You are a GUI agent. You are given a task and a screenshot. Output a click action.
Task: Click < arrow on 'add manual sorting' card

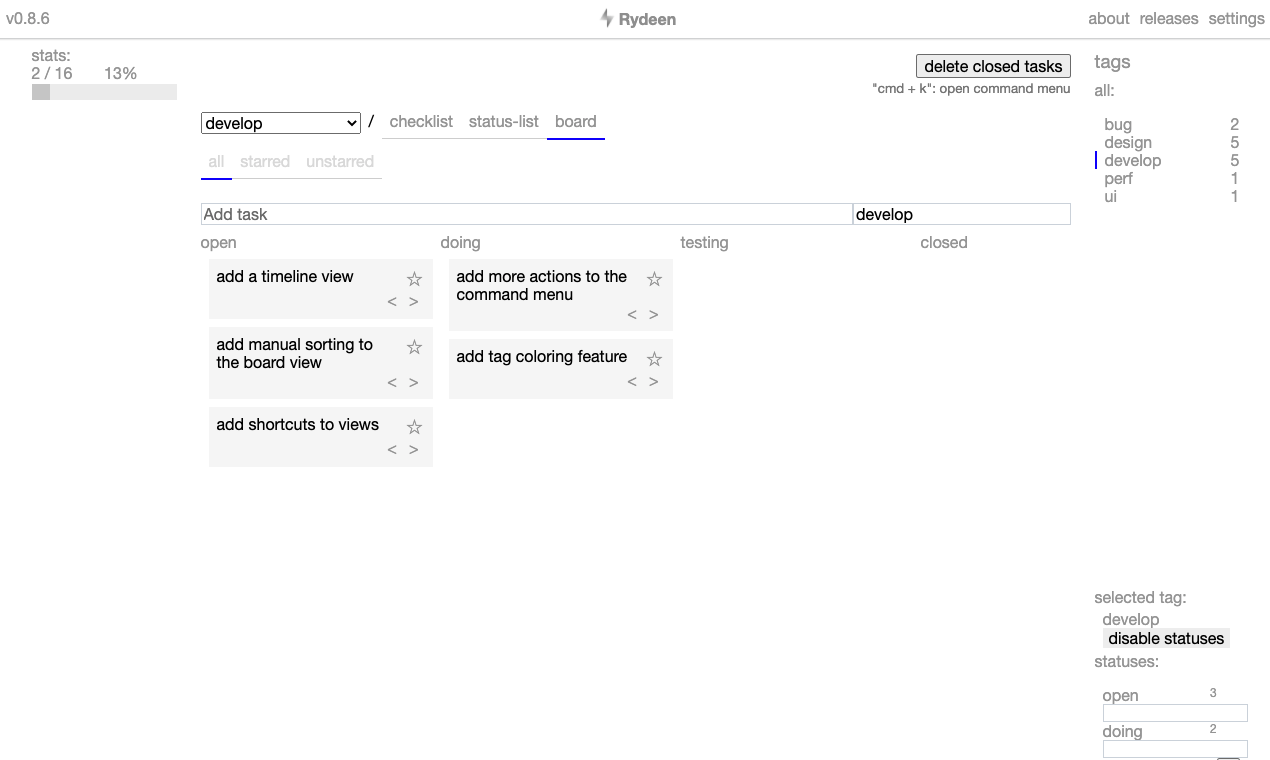tap(392, 382)
